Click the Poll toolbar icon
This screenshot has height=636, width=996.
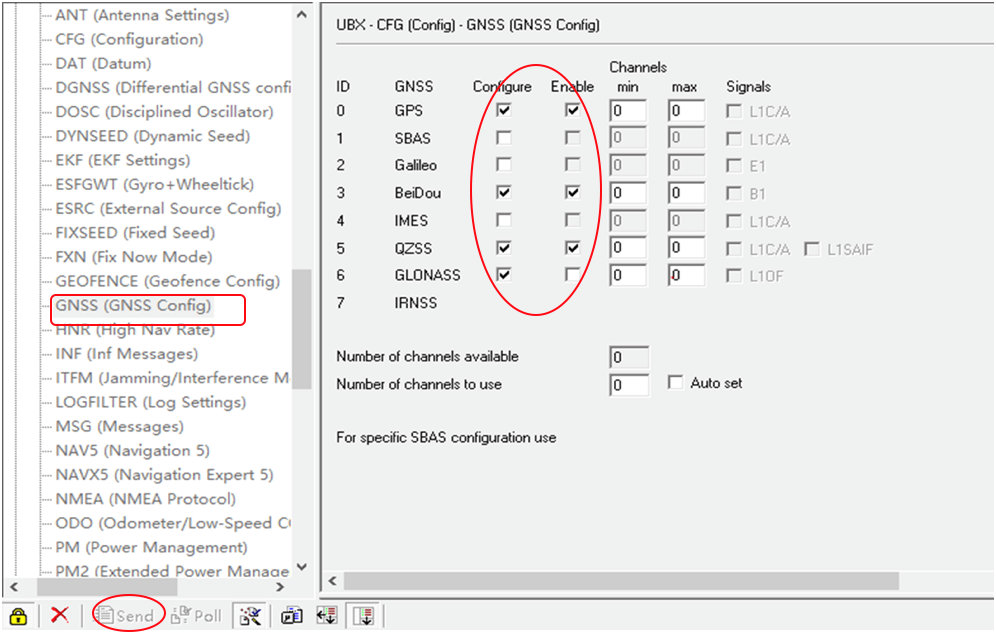(x=197, y=615)
